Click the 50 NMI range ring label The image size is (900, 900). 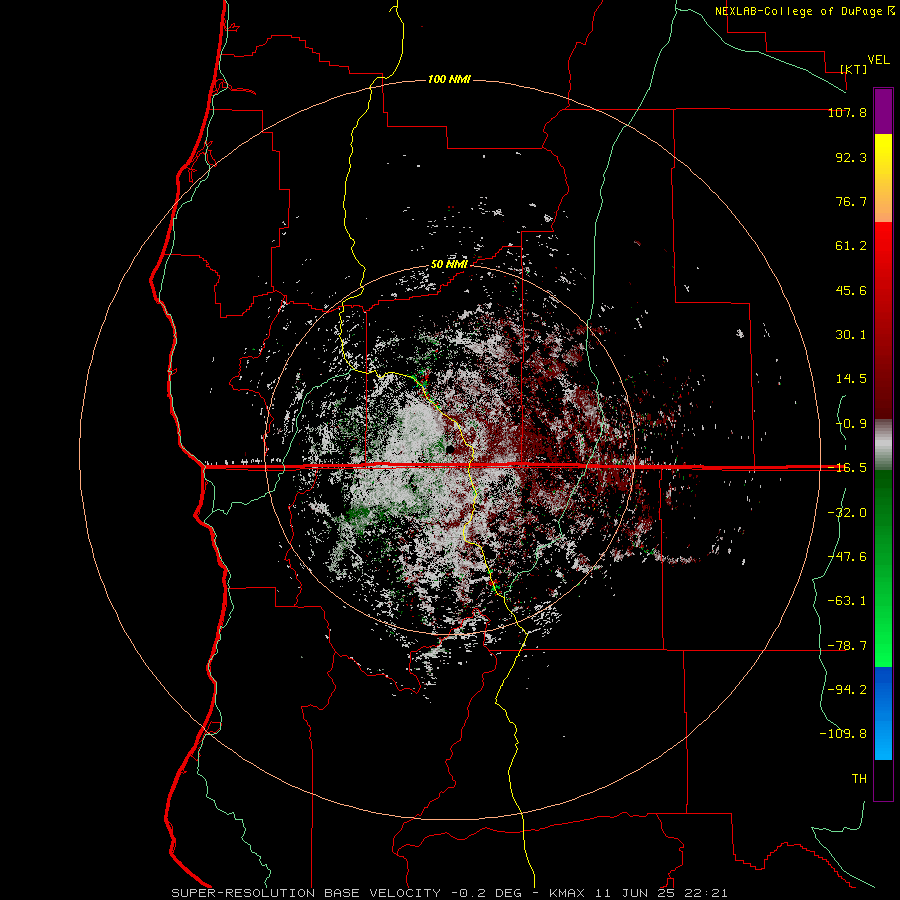[449, 265]
